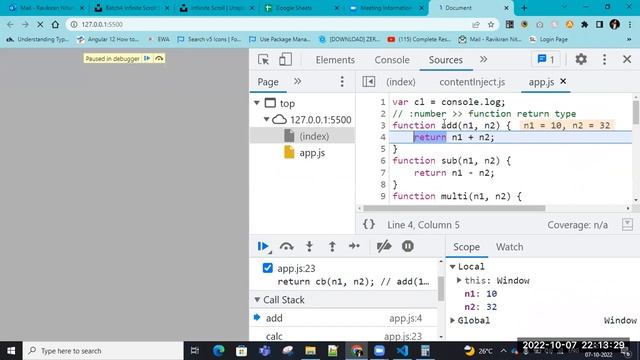Expand the Global scope section
This screenshot has height=360, width=640.
[x=453, y=320]
